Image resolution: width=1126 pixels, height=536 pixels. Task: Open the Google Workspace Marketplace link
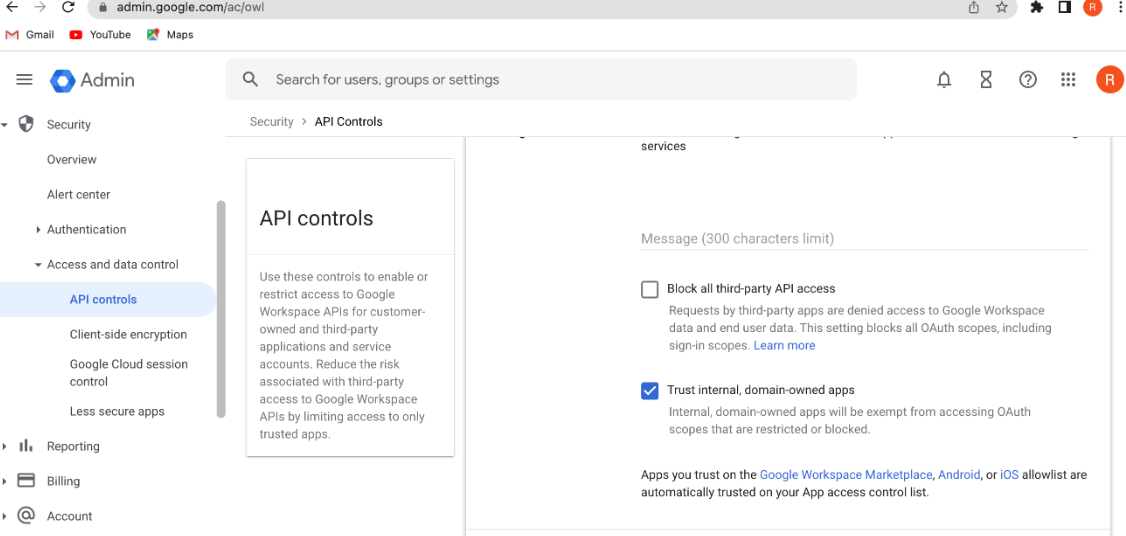846,475
